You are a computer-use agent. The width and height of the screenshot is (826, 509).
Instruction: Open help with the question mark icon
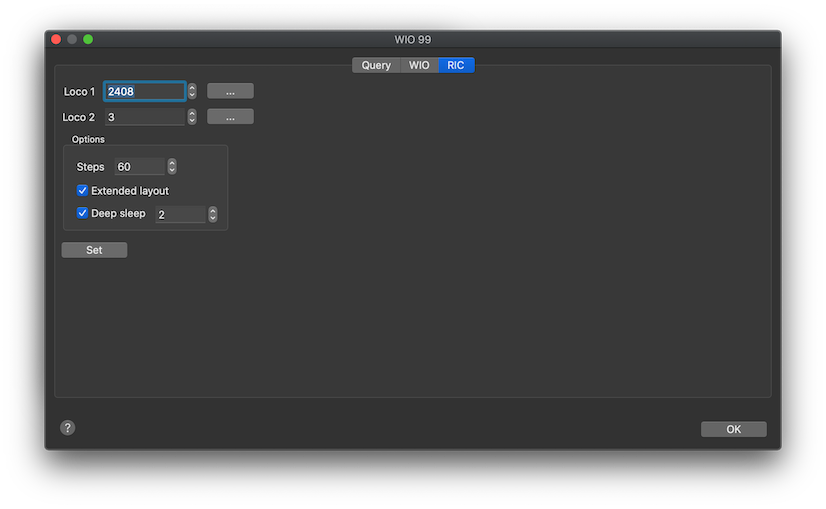[67, 428]
